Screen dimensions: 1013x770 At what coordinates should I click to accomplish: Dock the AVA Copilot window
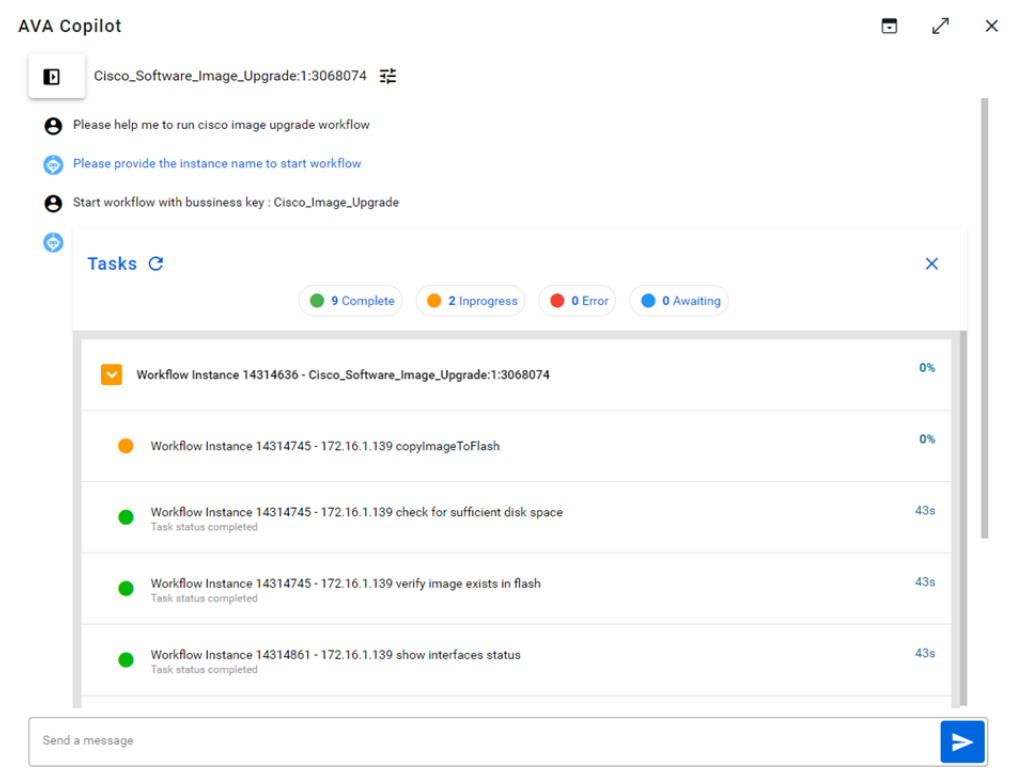click(889, 26)
